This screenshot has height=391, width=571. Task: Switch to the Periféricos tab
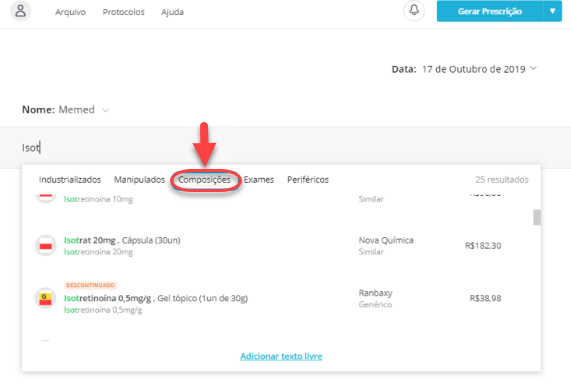(308, 179)
